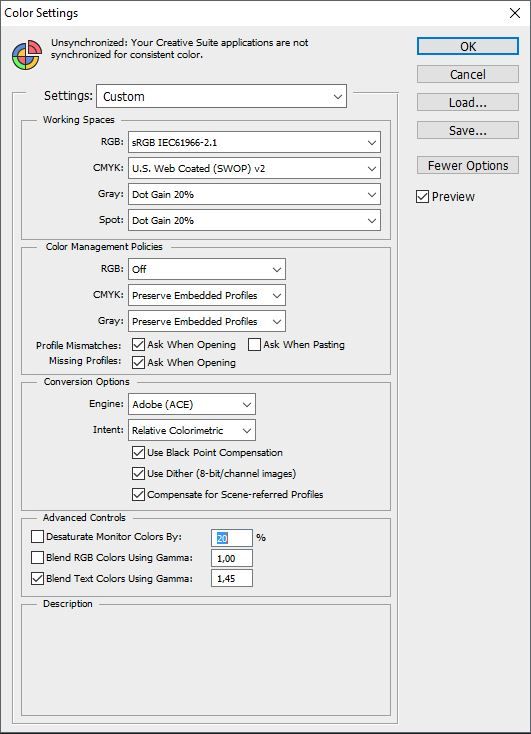Click the Load... button
The width and height of the screenshot is (531, 734).
tap(468, 102)
